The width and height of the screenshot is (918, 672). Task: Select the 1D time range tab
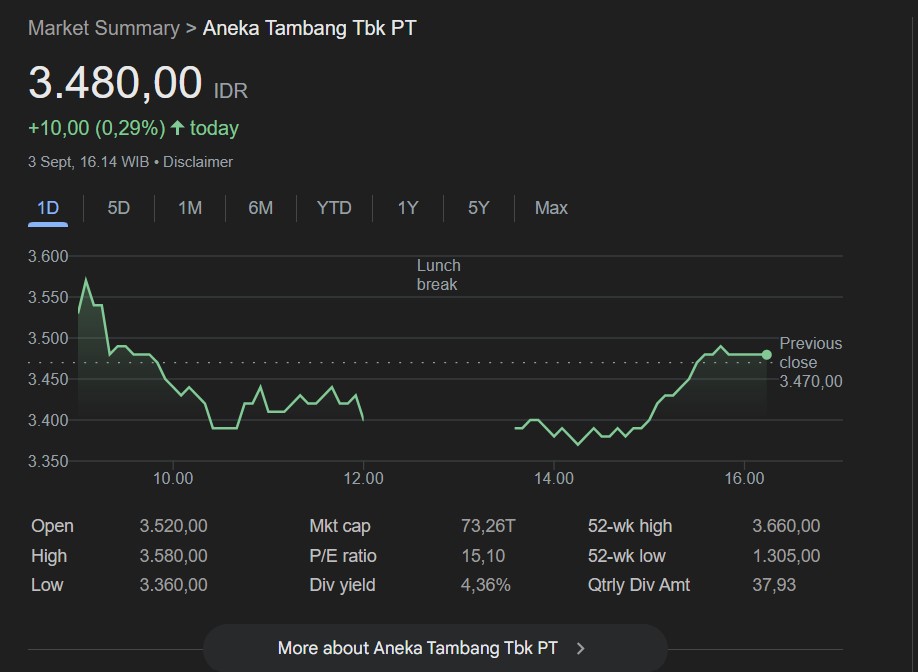48,208
